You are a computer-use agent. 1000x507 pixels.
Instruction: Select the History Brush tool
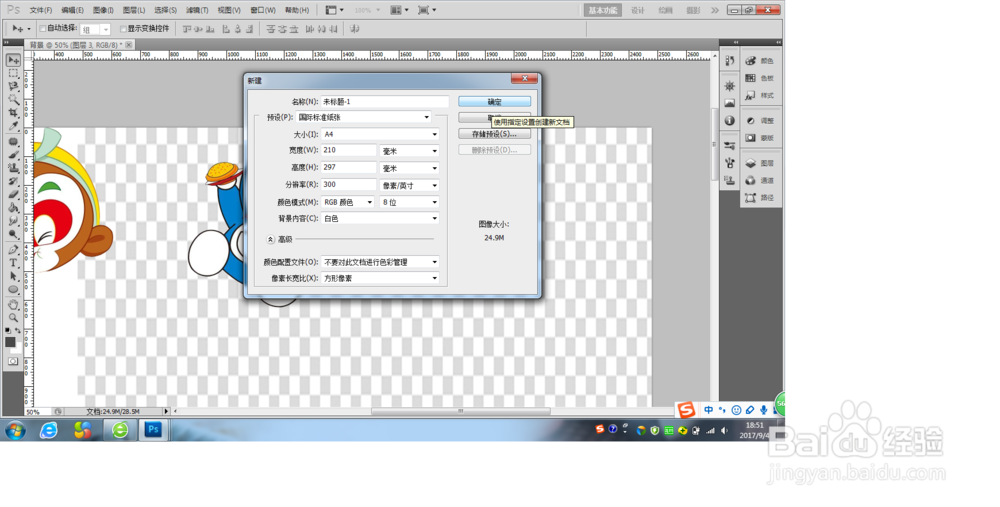point(13,181)
